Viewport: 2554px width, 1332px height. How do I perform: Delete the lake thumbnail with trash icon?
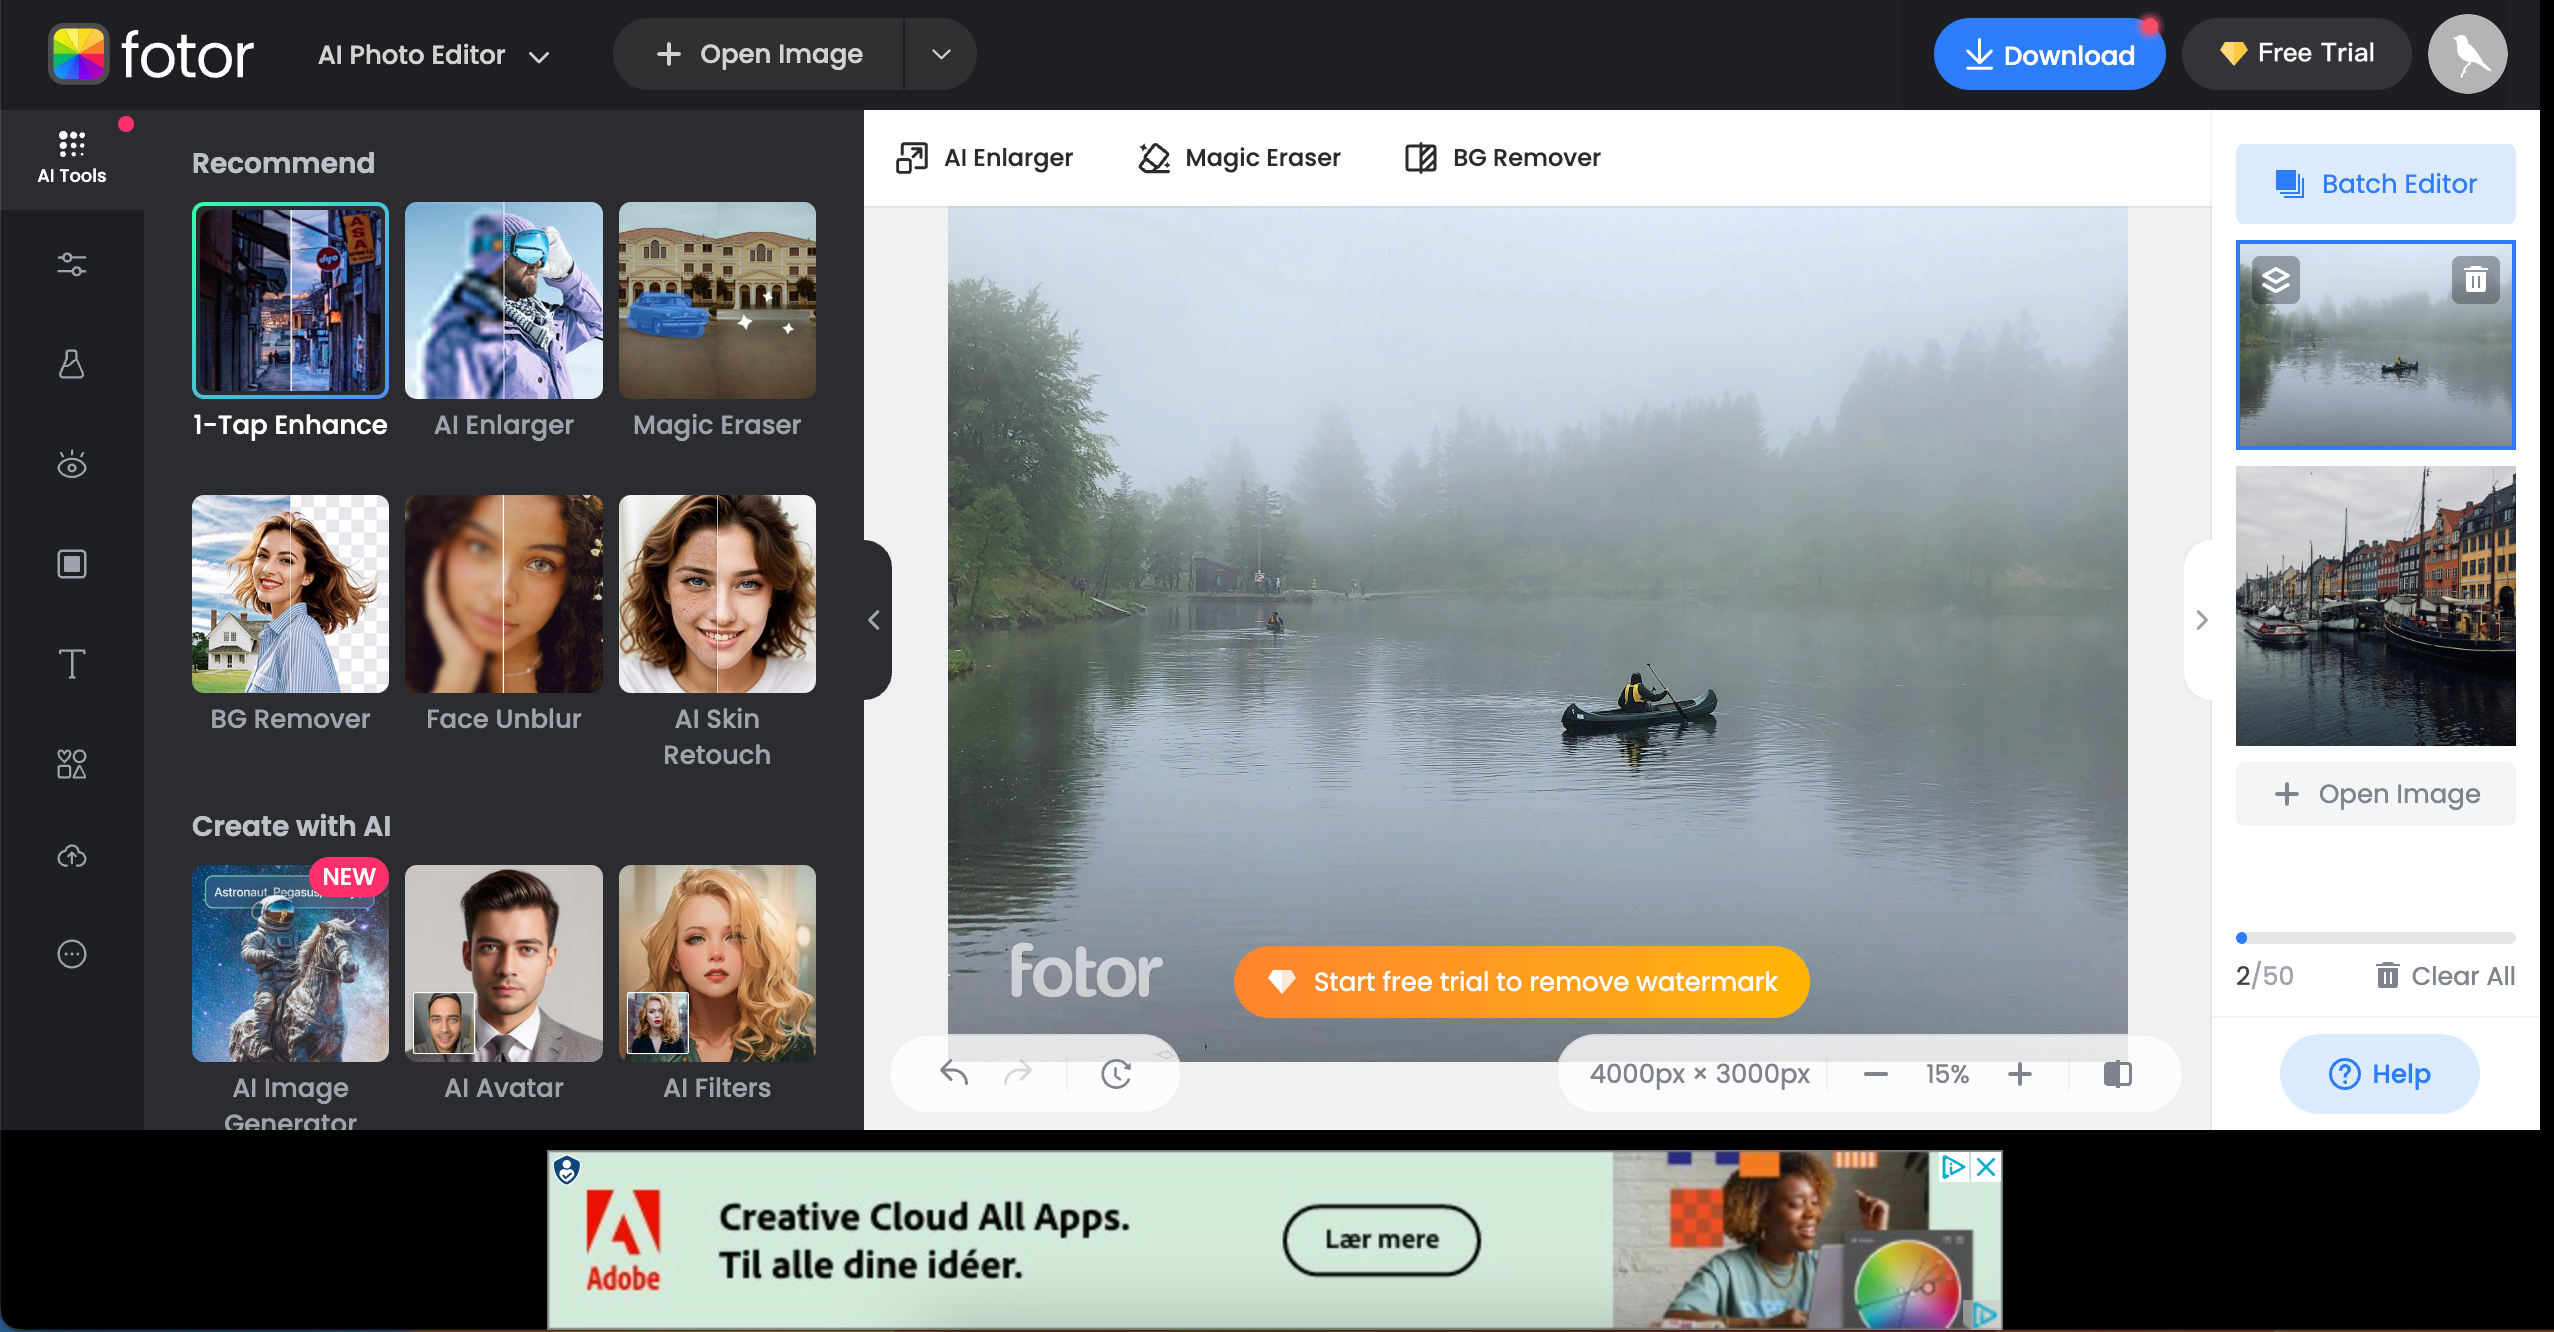click(x=2475, y=280)
